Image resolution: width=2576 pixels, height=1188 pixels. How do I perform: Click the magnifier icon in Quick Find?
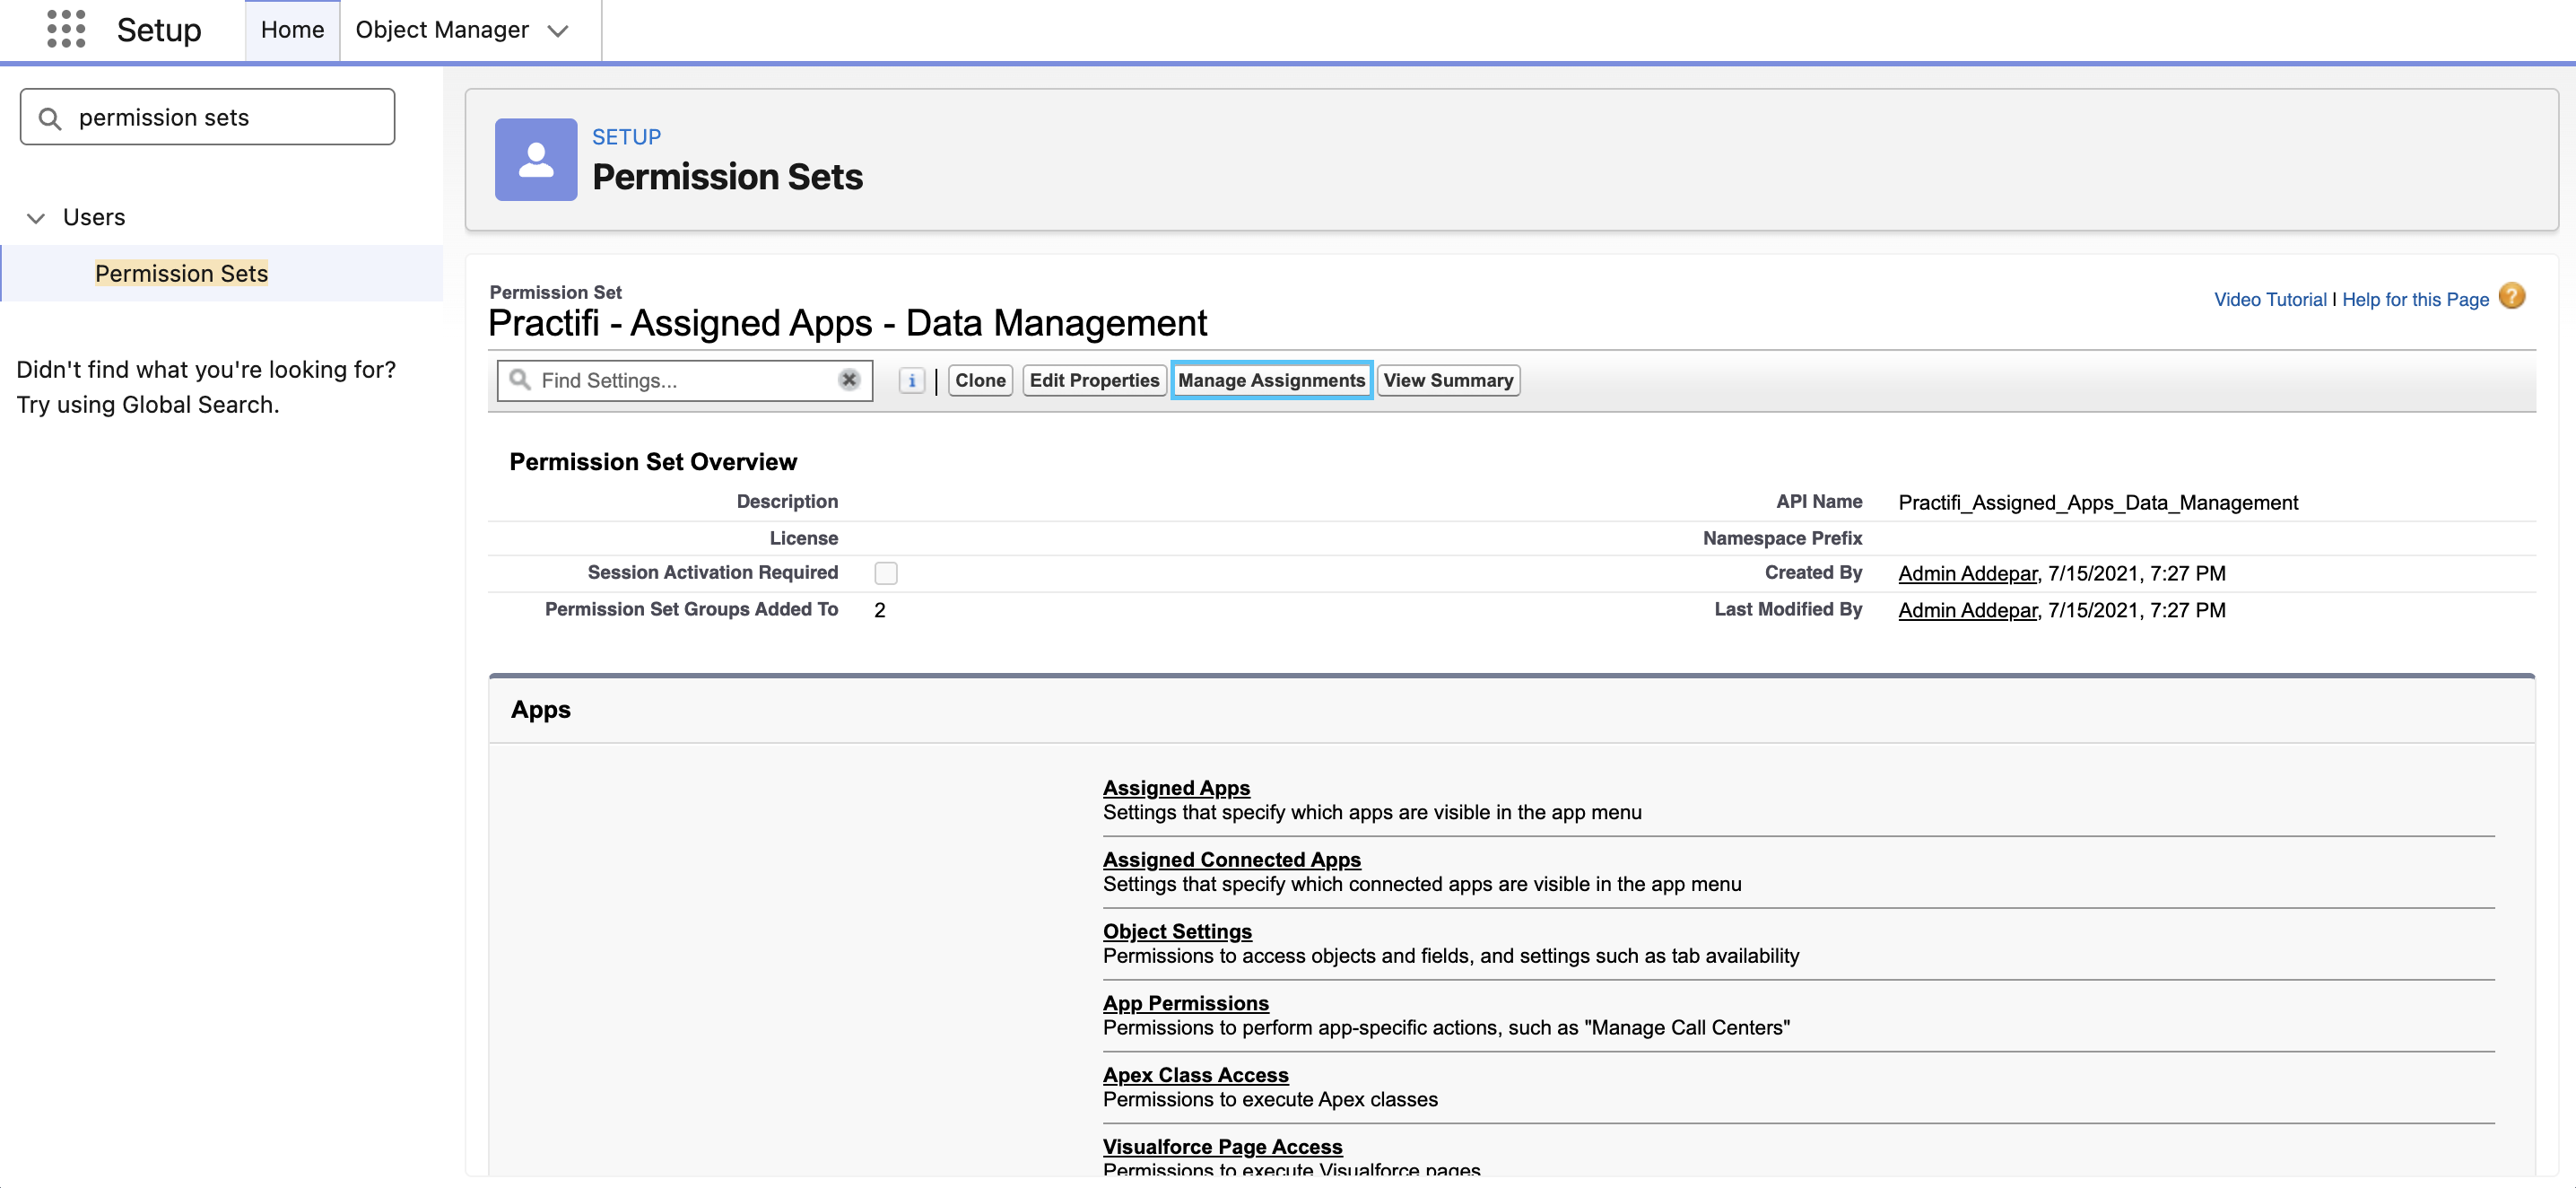(50, 118)
